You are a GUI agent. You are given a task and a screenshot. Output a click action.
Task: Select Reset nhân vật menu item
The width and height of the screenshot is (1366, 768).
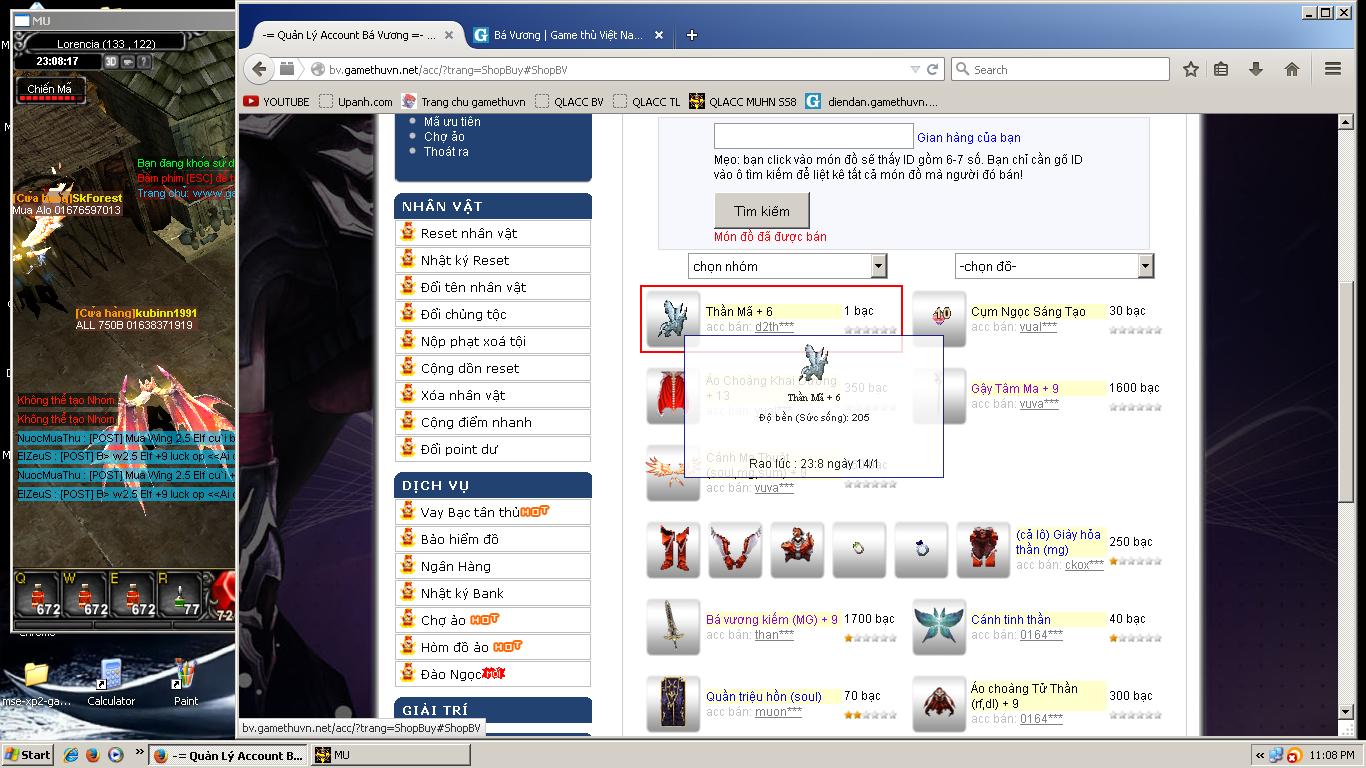[493, 233]
